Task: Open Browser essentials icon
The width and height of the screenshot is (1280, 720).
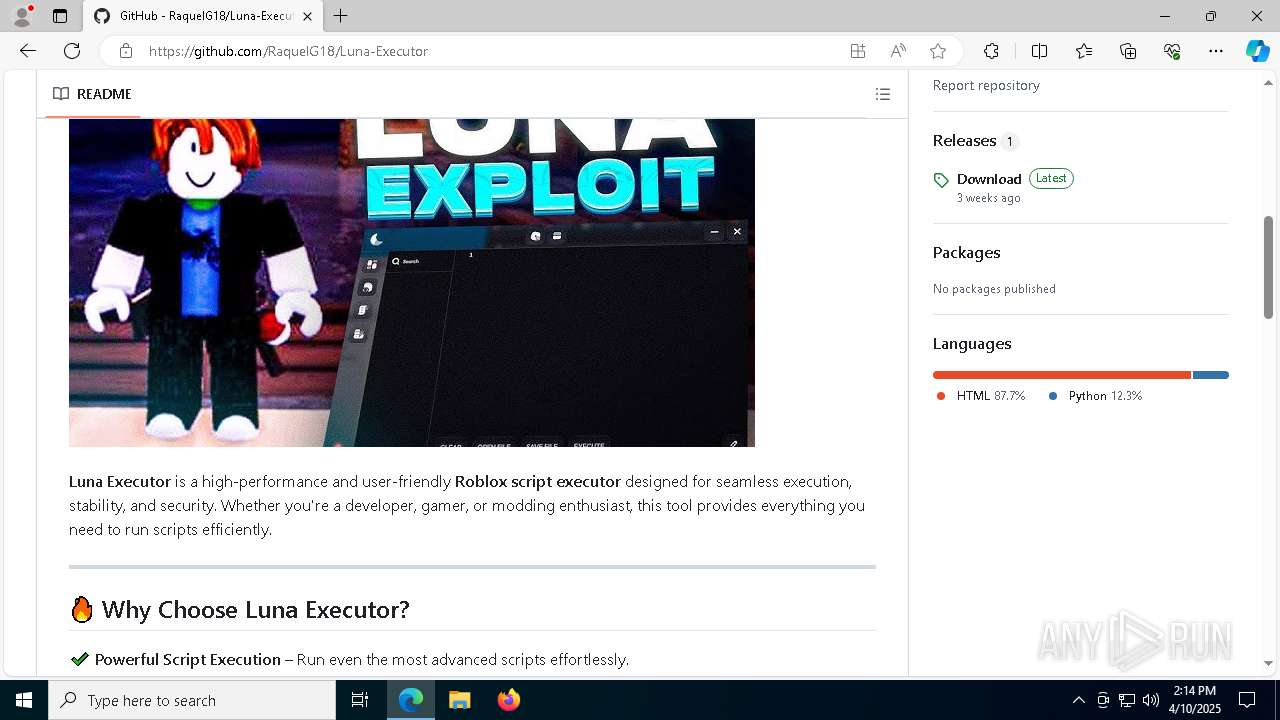Action: (1172, 51)
